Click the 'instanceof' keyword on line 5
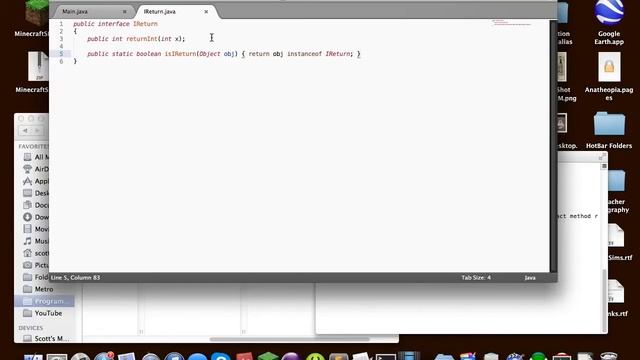Screen dimensions: 640x360 (x=304, y=54)
